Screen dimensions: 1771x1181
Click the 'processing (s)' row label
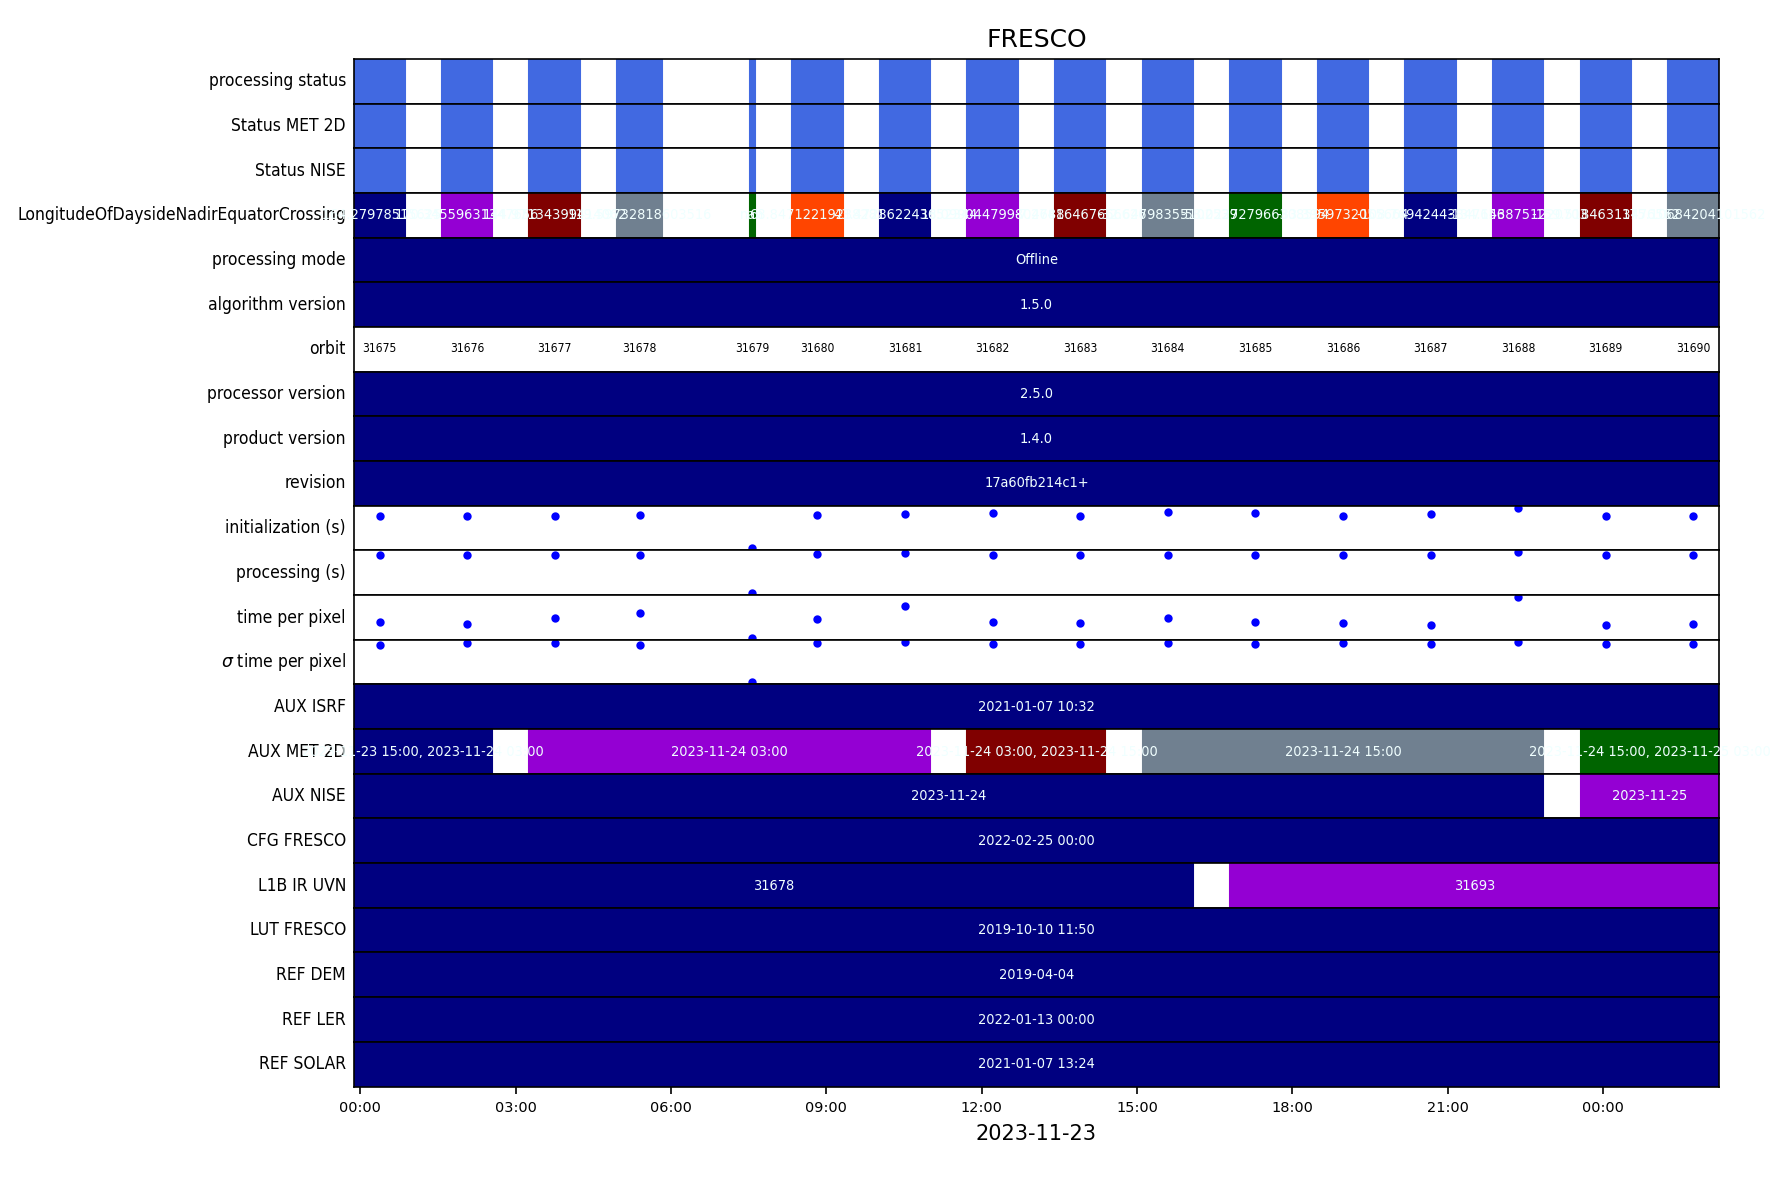pos(290,572)
